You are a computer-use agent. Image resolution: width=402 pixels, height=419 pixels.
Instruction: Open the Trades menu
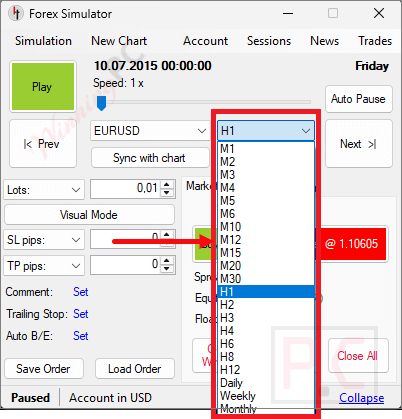(x=375, y=41)
